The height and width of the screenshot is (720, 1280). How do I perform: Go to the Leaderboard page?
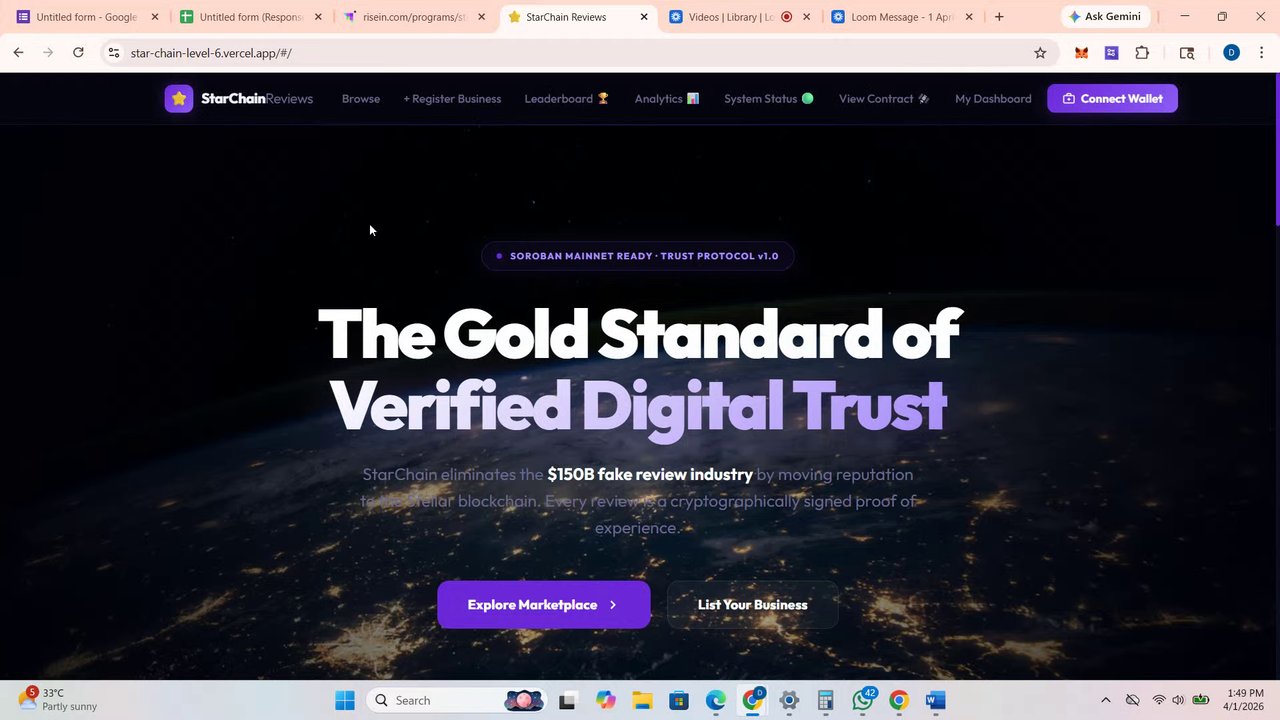tap(567, 99)
